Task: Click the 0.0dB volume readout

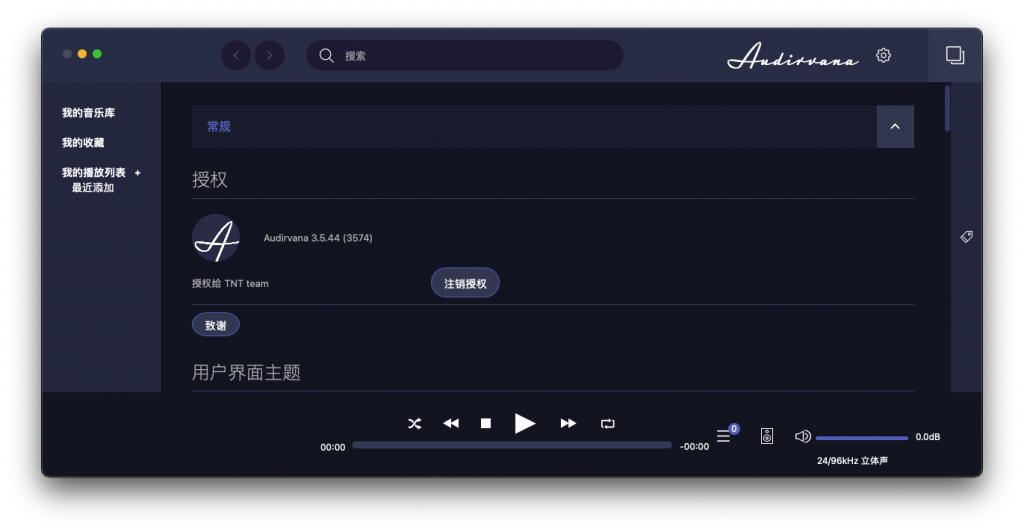Action: click(x=927, y=437)
